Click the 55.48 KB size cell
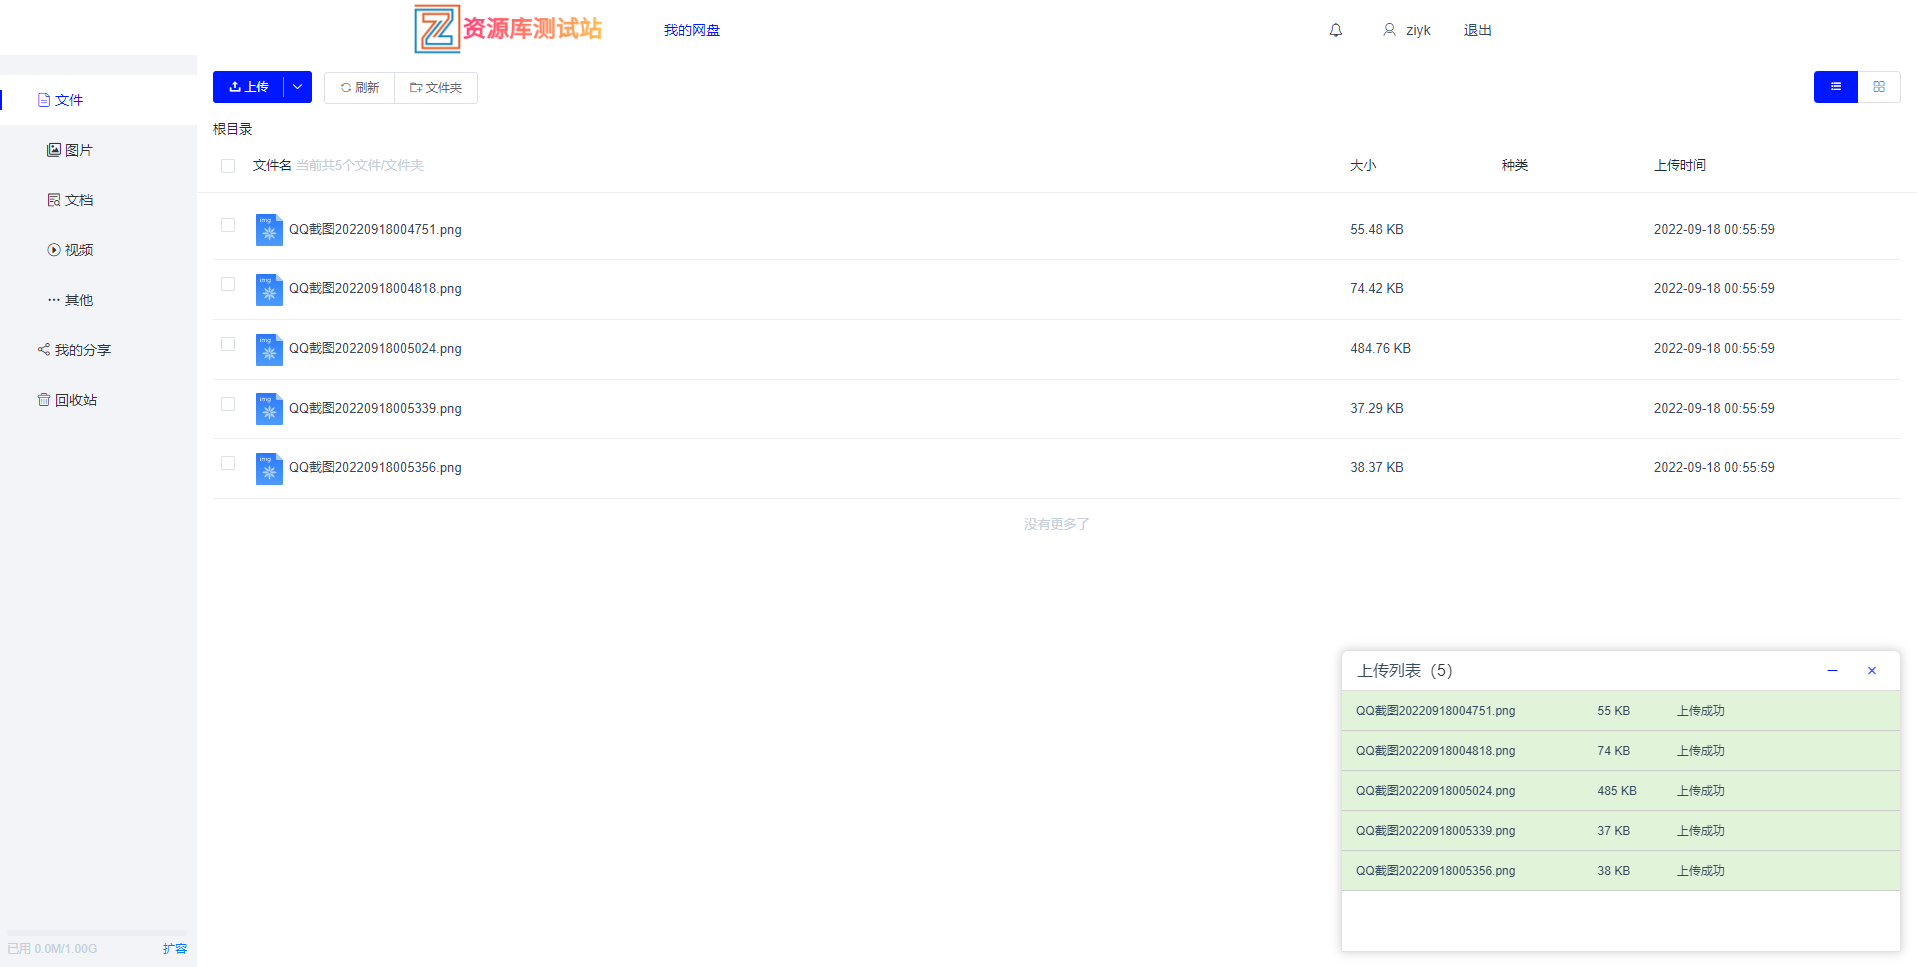The width and height of the screenshot is (1917, 967). tap(1377, 230)
